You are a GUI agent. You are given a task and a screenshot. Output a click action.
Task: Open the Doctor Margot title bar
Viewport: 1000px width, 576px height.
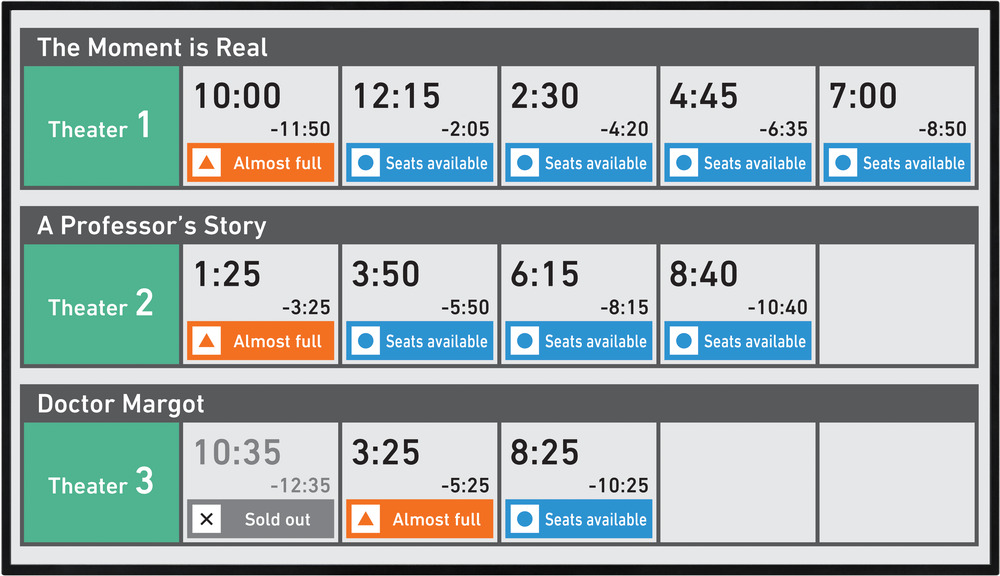(499, 403)
